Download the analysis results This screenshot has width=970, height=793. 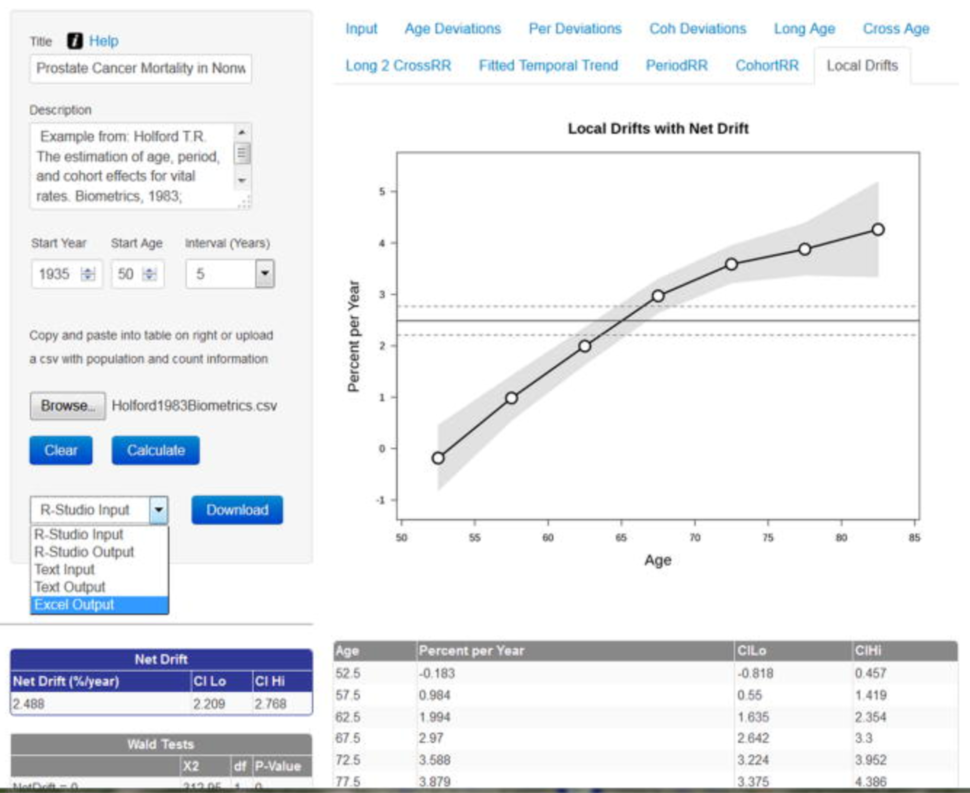[237, 510]
